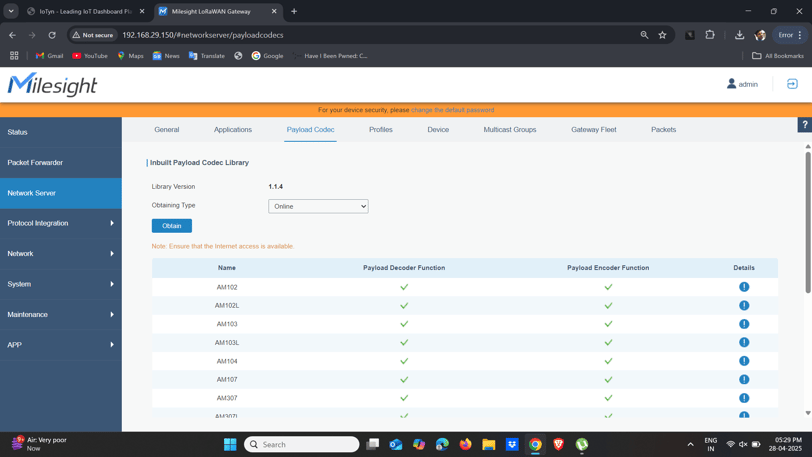
Task: Open browser extensions puzzle icon
Action: tap(710, 35)
